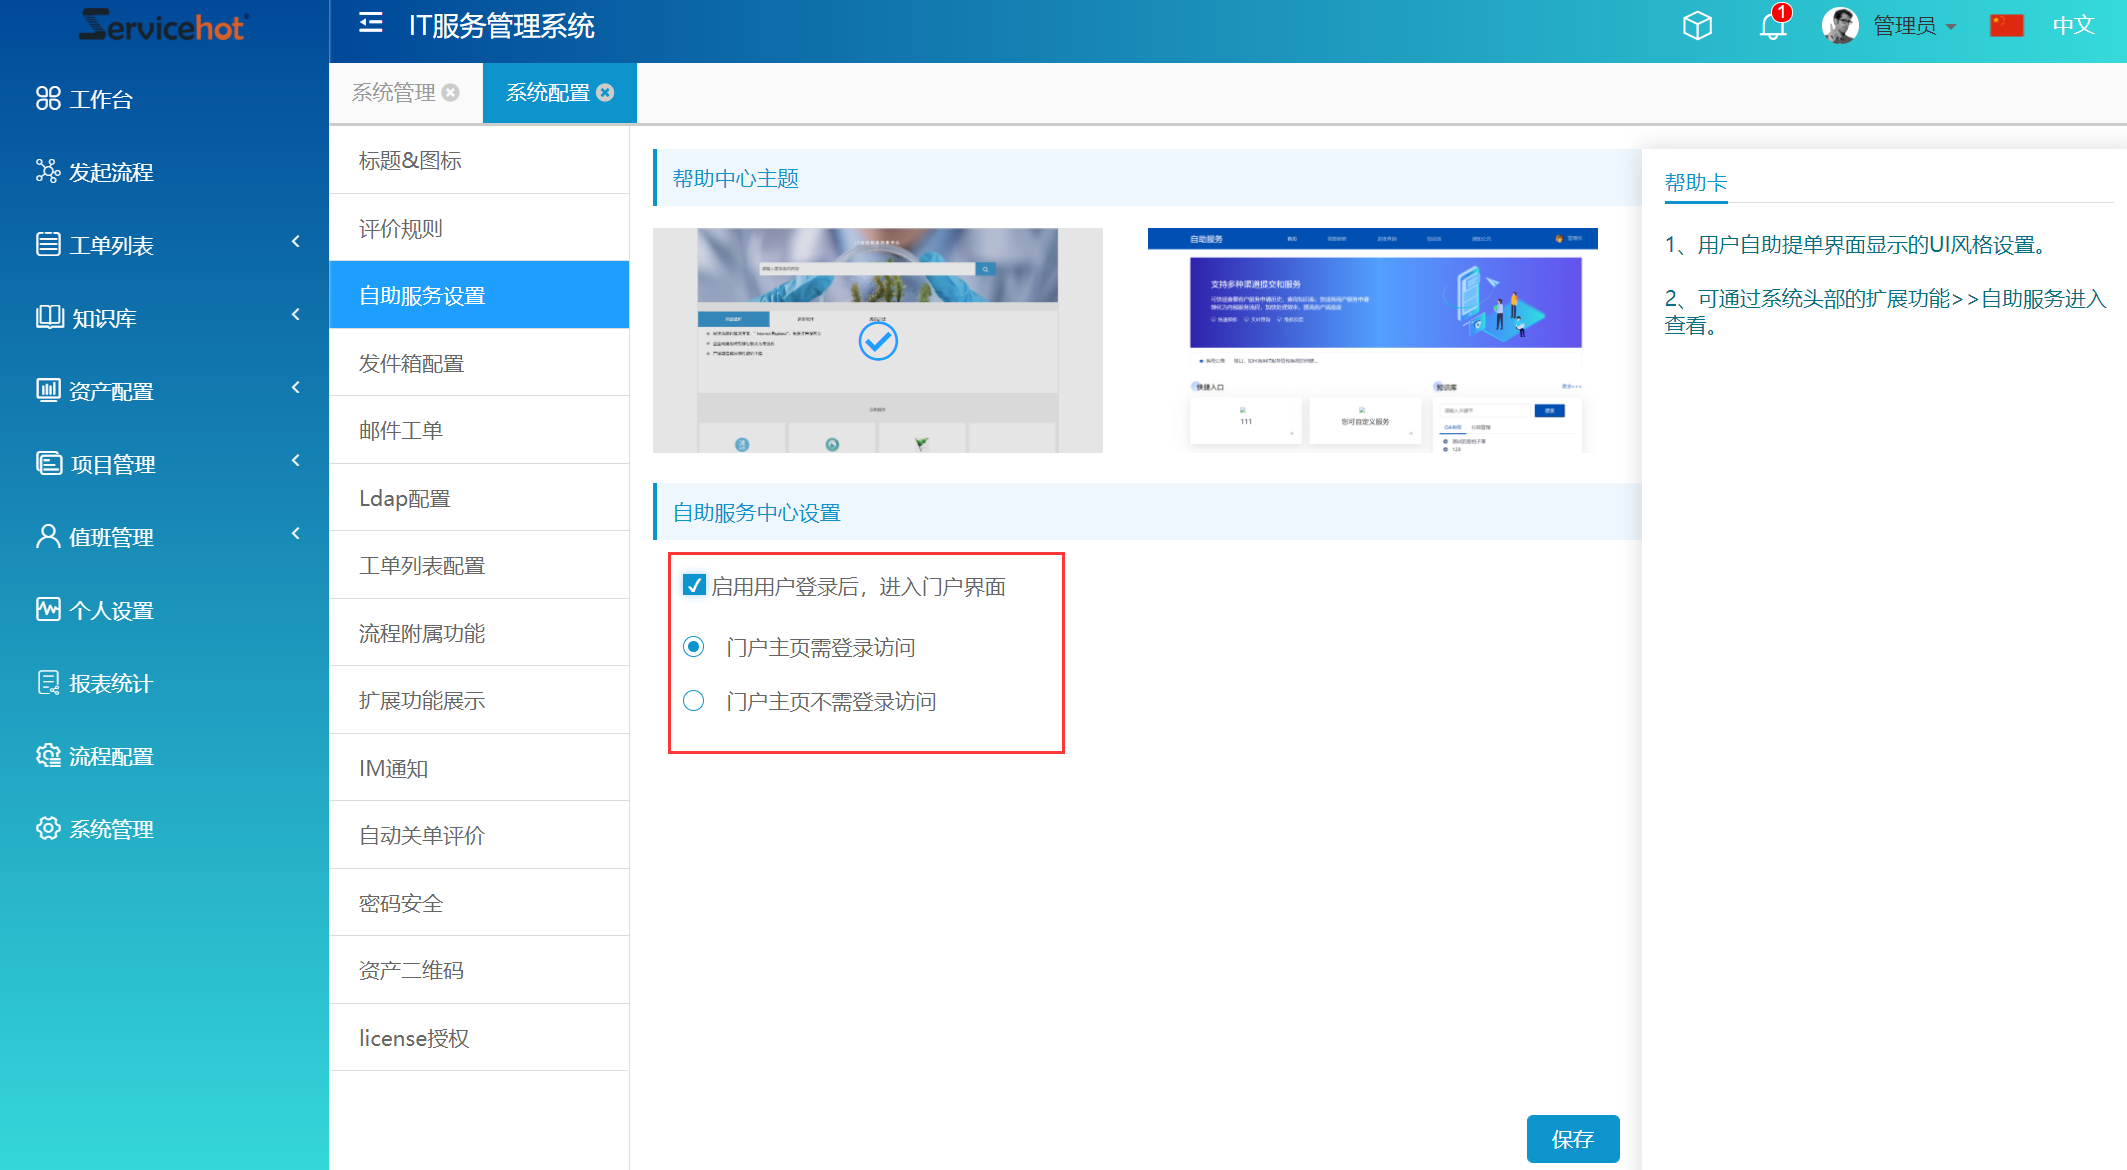Click the hamburger menu collapse icon

point(370,23)
